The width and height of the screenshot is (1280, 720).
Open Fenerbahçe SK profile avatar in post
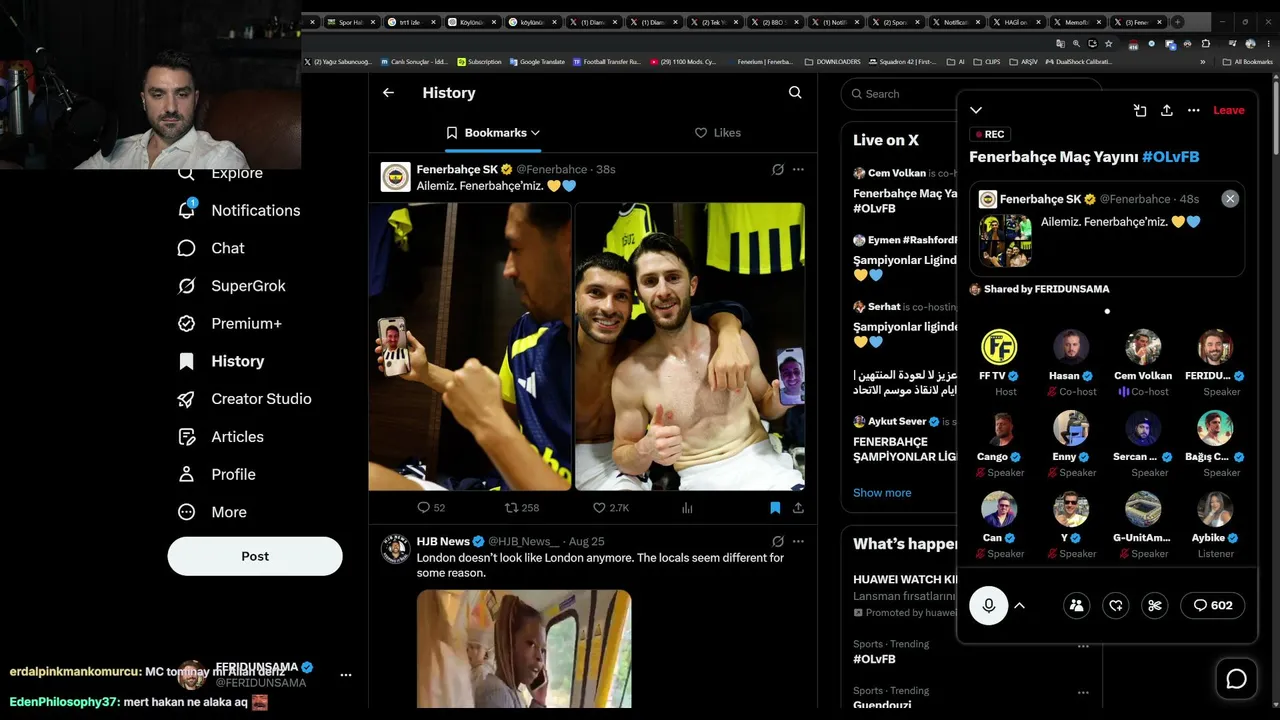pos(396,177)
